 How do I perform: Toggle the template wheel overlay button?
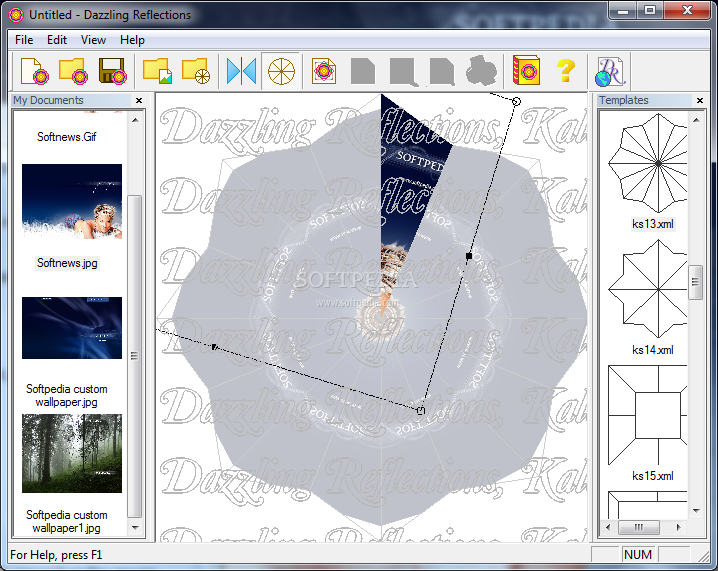click(281, 71)
